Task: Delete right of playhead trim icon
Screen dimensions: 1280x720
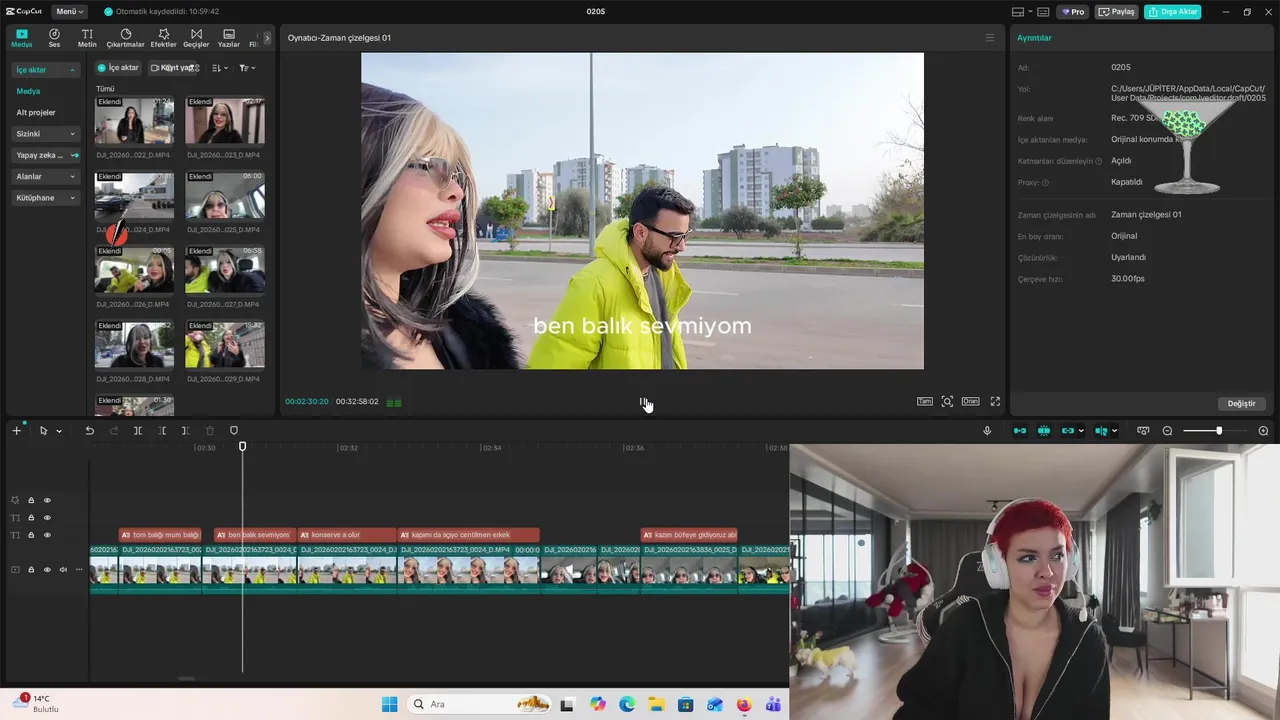Action: click(x=185, y=431)
